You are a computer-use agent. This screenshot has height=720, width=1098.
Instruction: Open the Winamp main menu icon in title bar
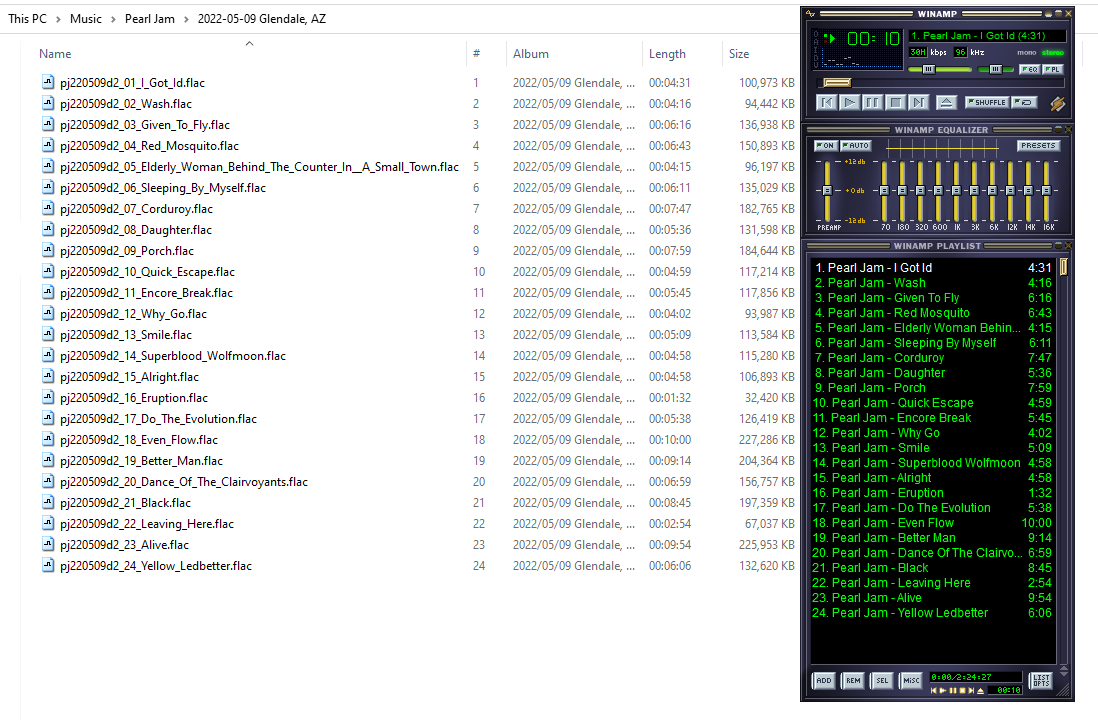pyautogui.click(x=811, y=13)
